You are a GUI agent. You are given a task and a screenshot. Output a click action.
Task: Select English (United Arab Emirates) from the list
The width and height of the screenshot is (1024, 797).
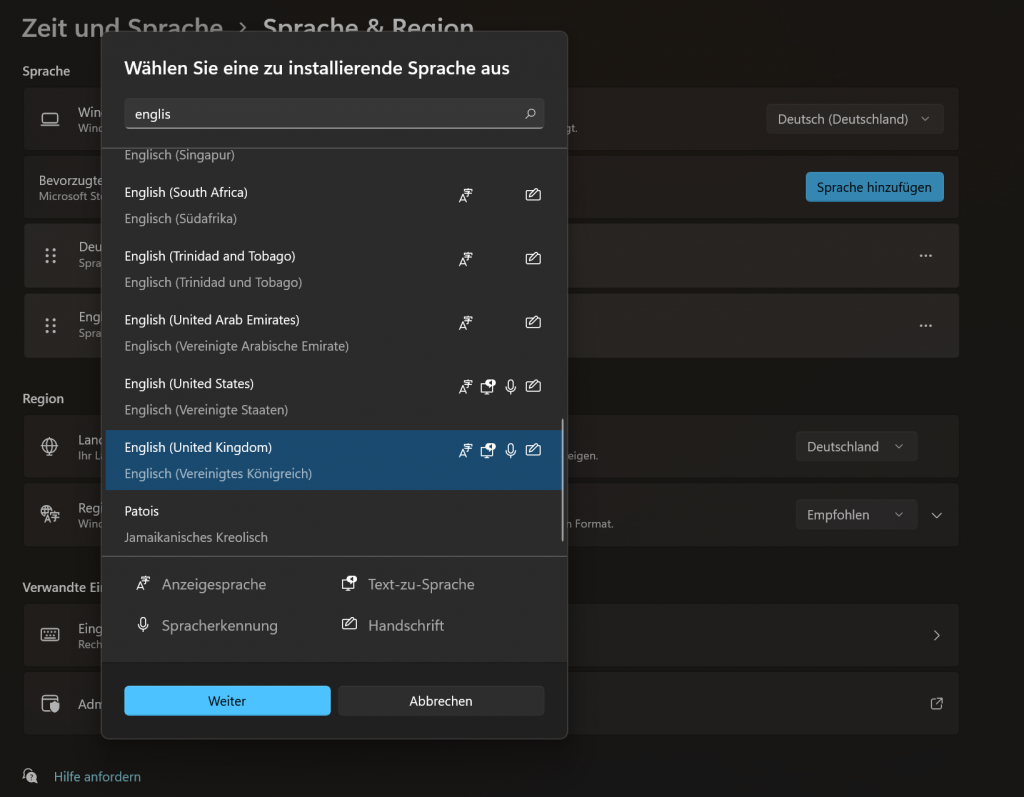(x=333, y=333)
